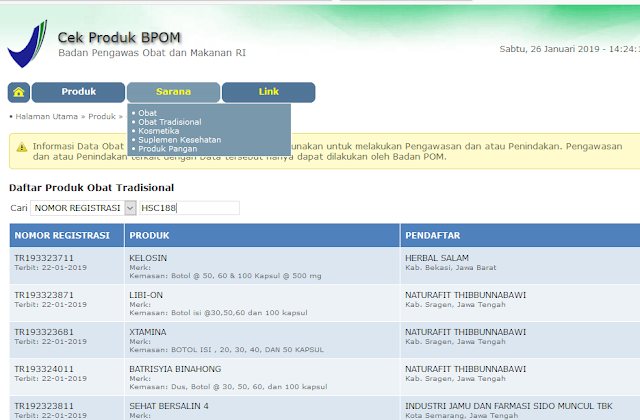Select Kosmetika from the dropdown menu
This screenshot has height=420, width=640.
(159, 131)
